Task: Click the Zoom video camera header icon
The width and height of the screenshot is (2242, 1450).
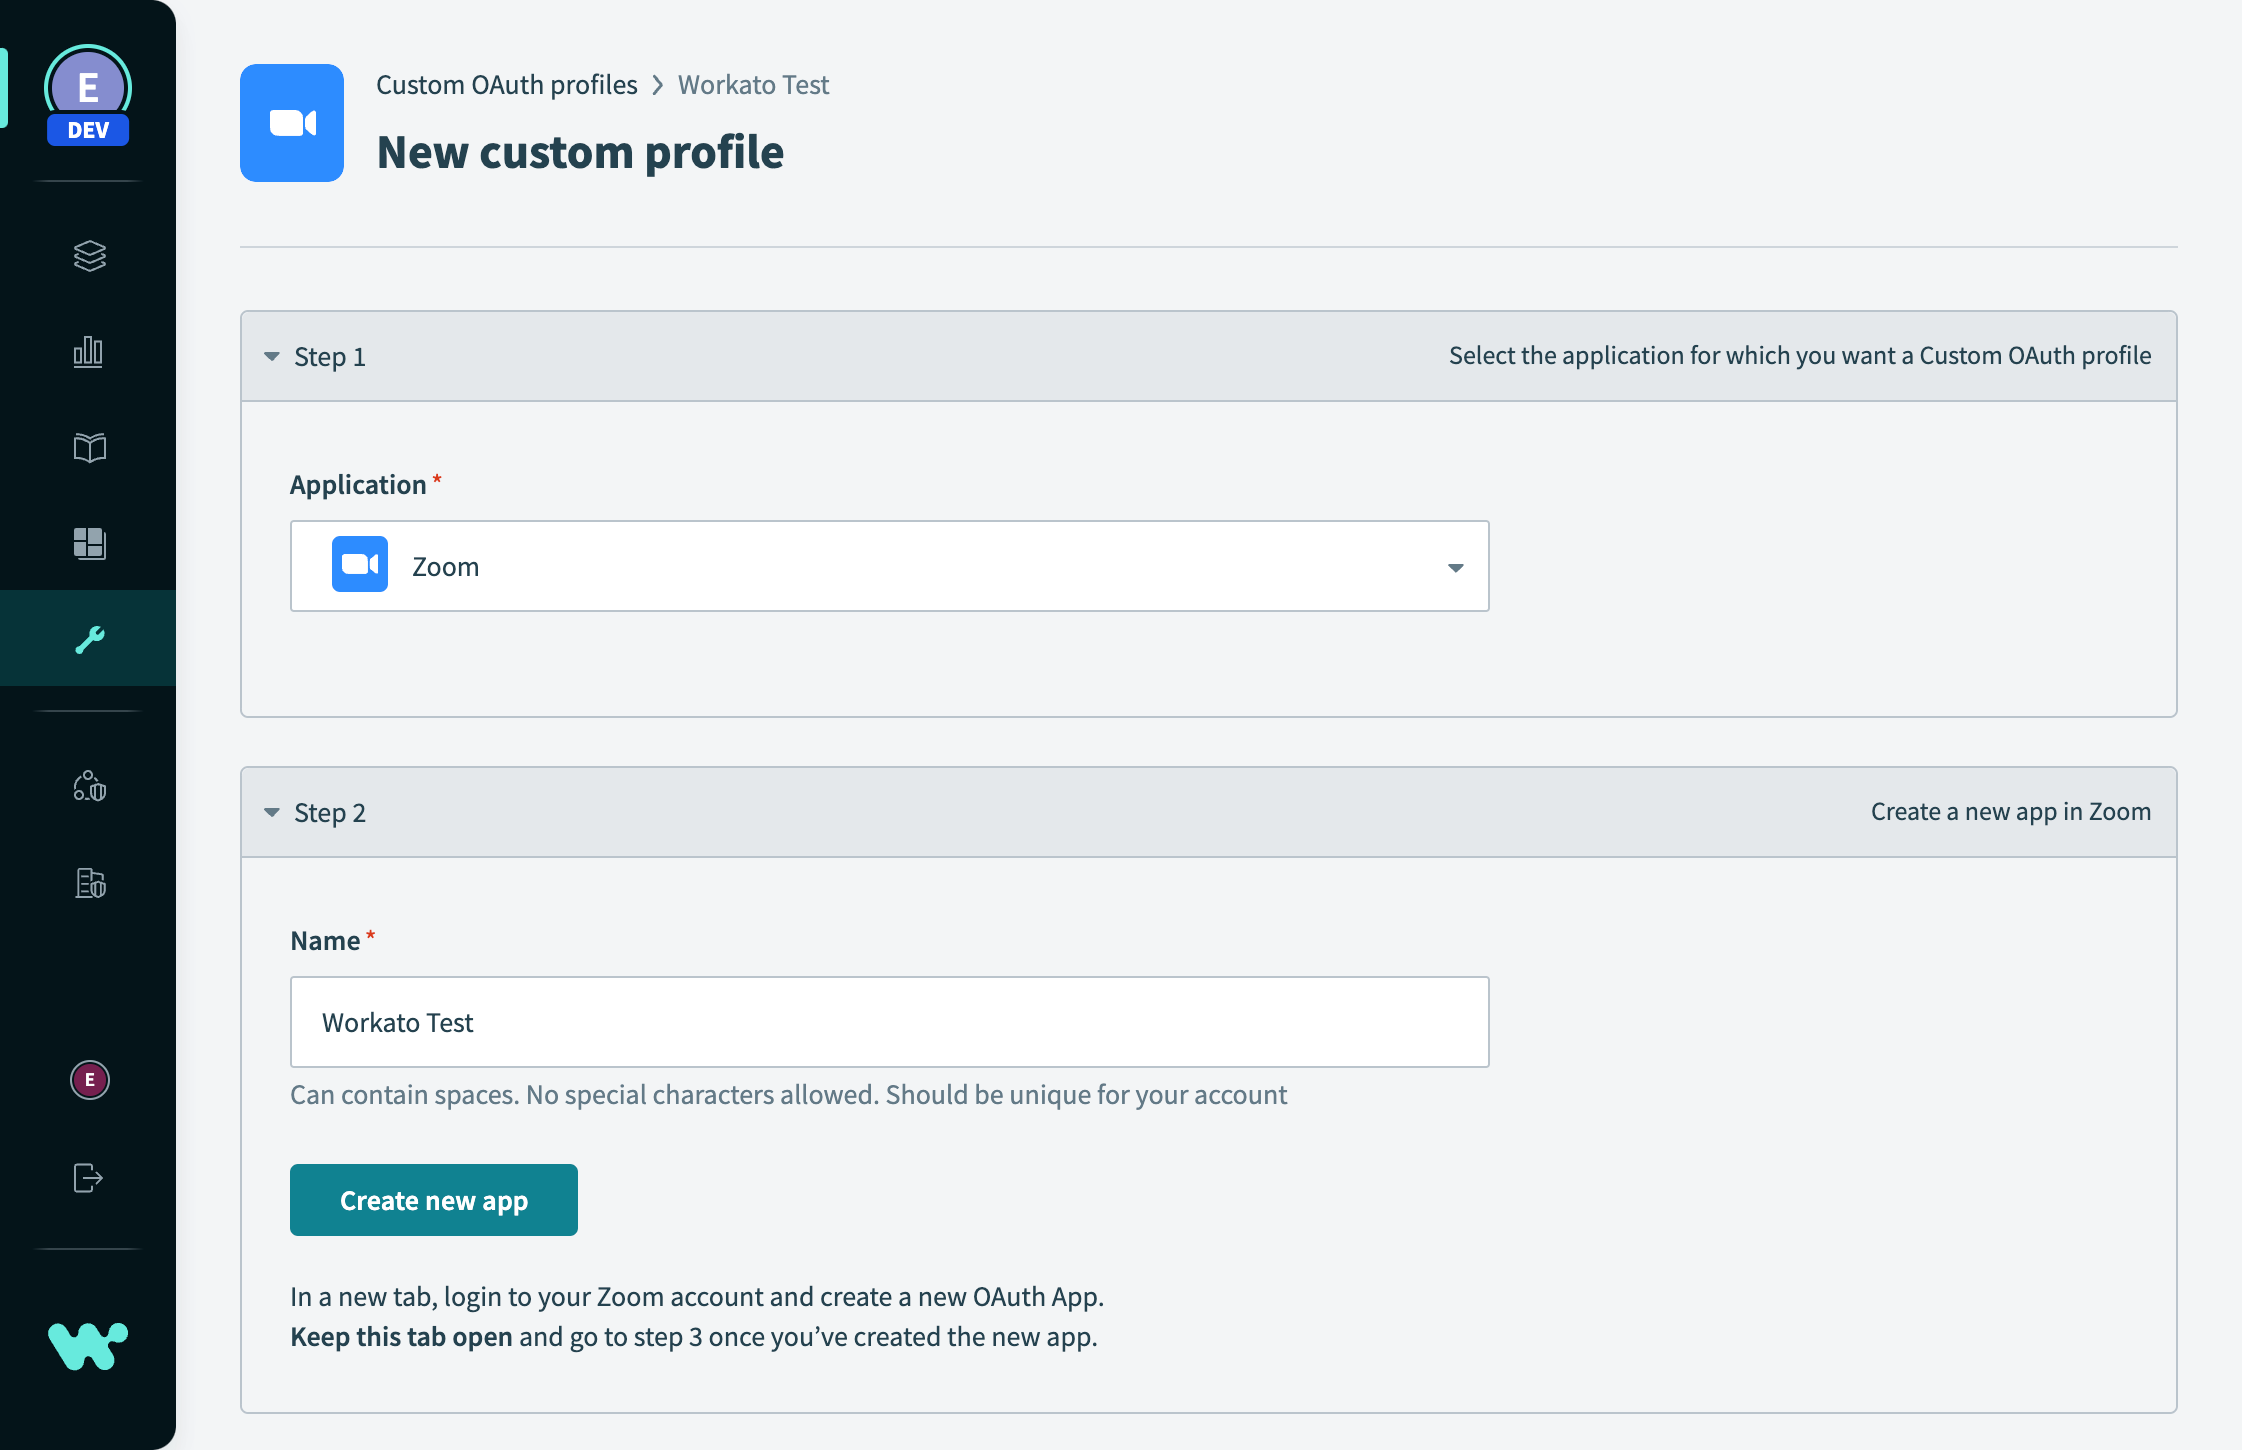Action: point(292,122)
